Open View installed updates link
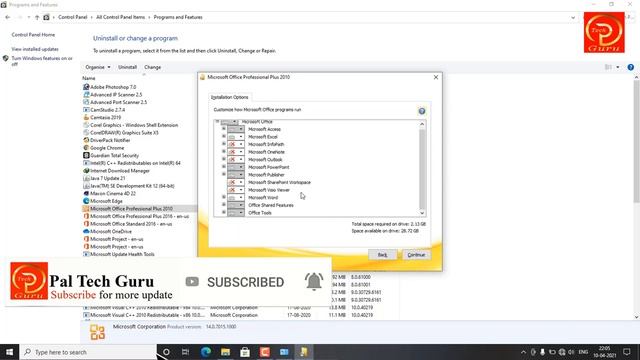The height and width of the screenshot is (360, 640). 35,49
